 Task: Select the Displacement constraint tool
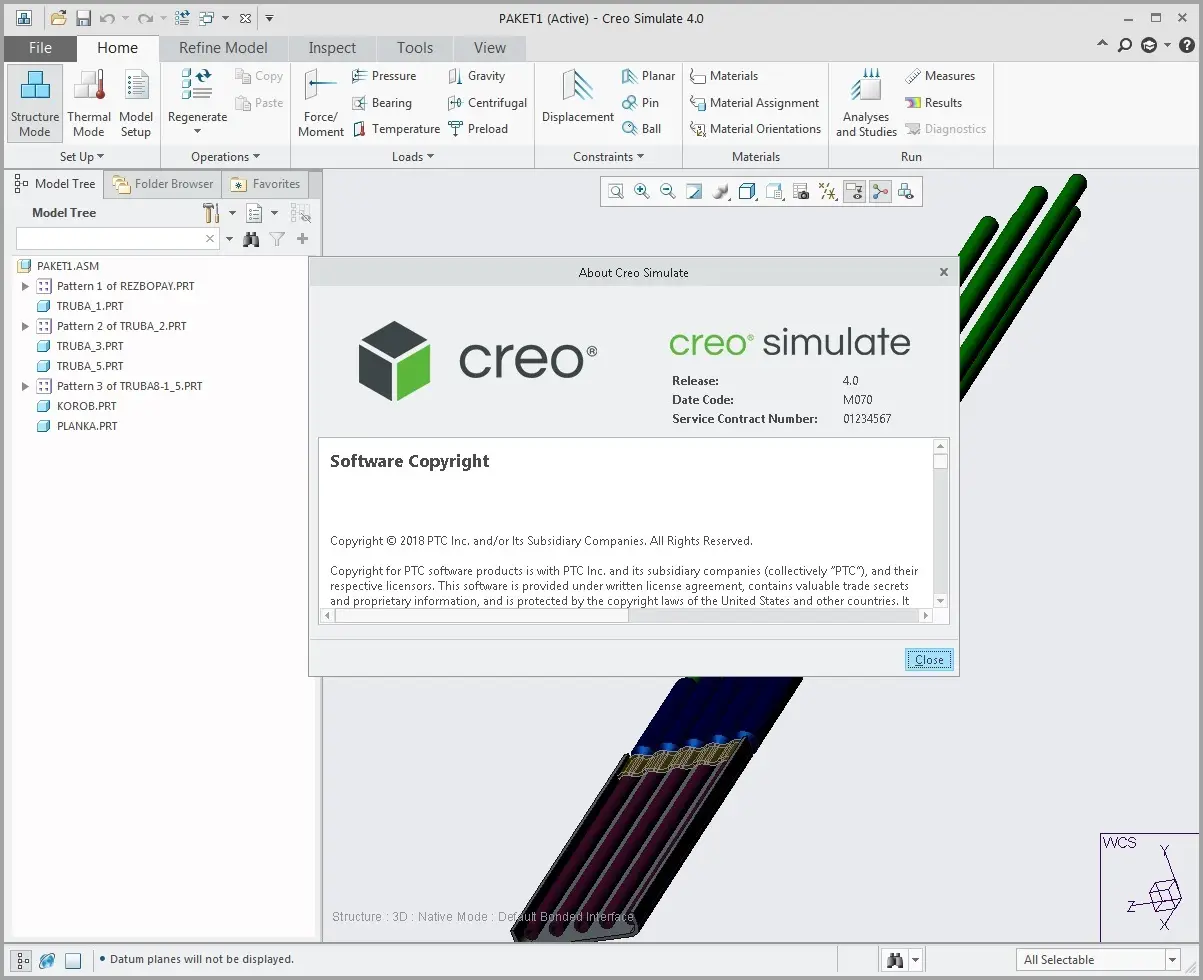point(576,98)
